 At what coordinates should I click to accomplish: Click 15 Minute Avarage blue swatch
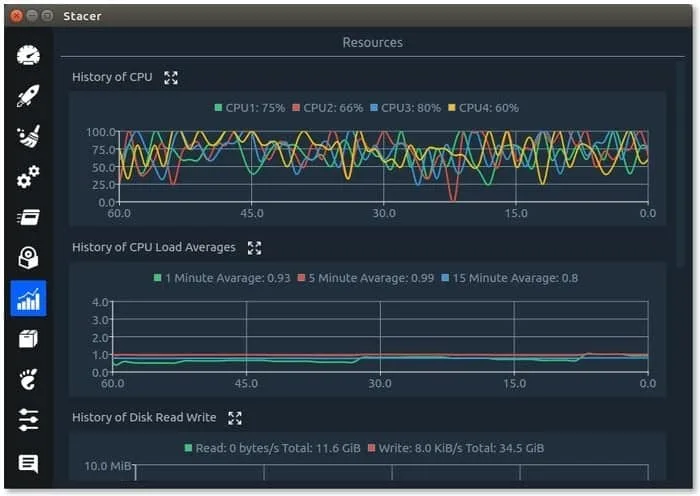(445, 278)
